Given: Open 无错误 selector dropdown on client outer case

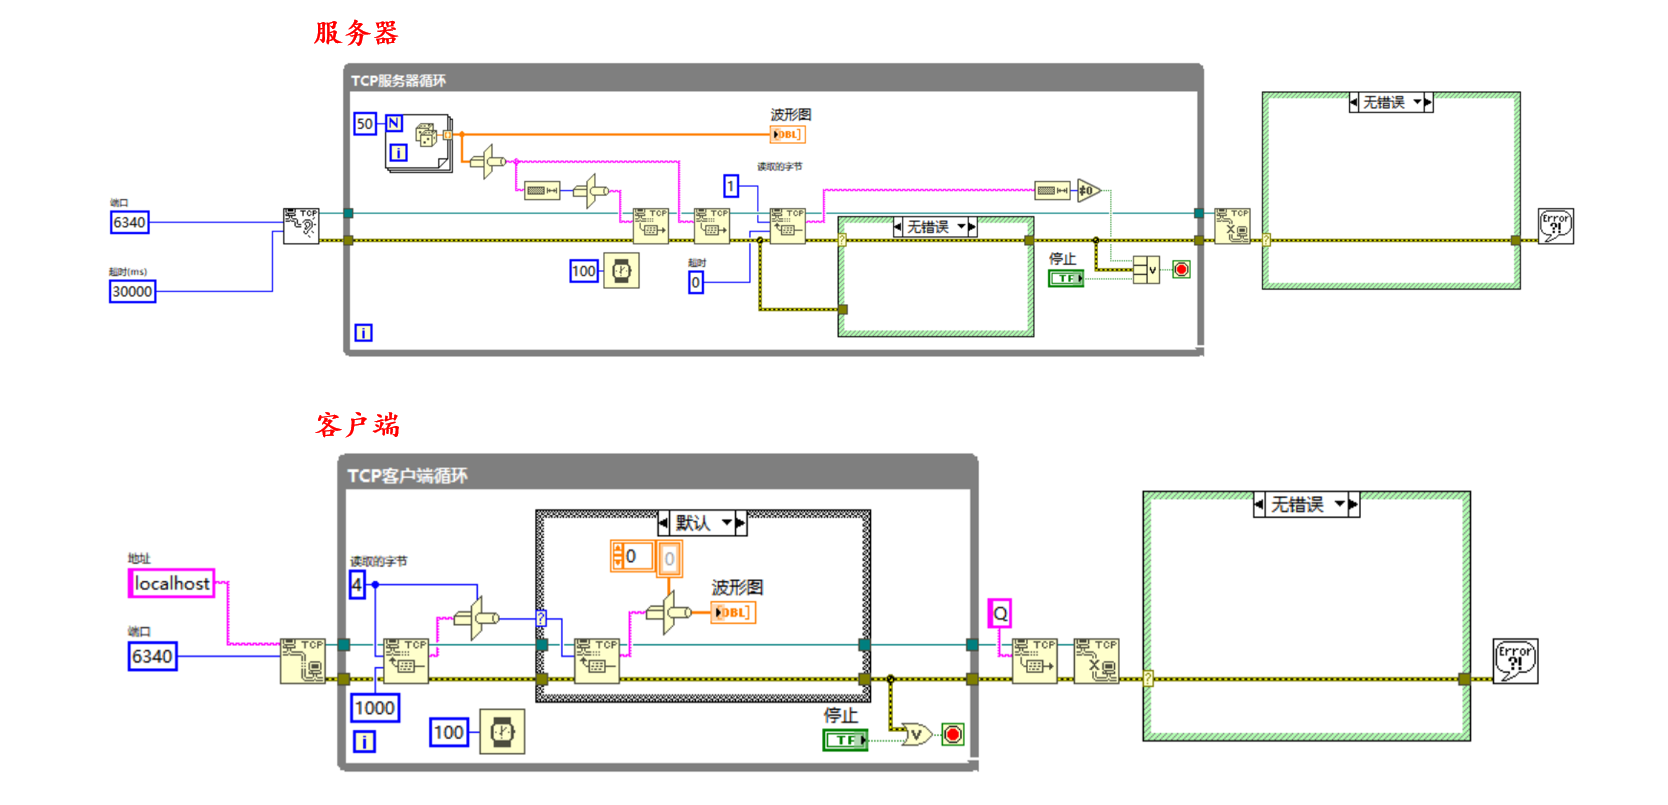Looking at the screenshot, I should point(1339,504).
